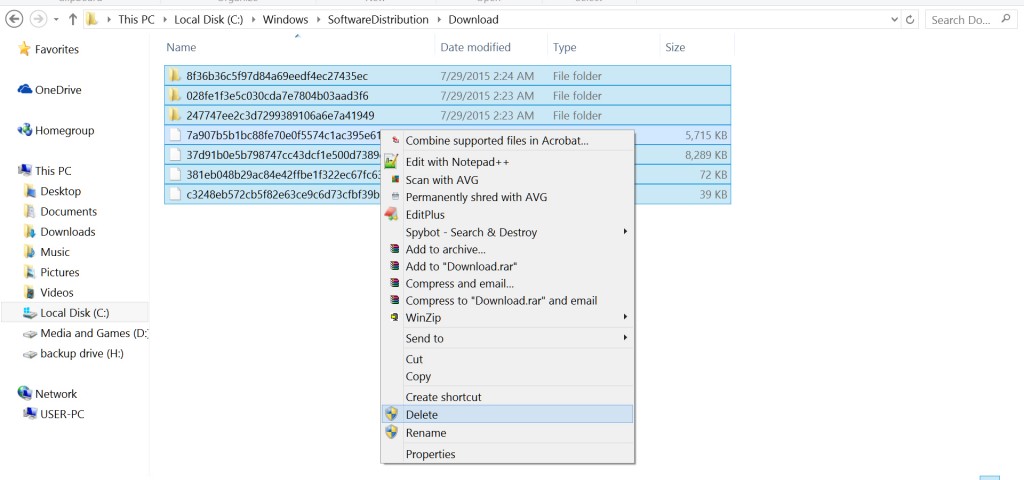
Task: Select 'This PC' breadcrumb
Action: point(136,20)
